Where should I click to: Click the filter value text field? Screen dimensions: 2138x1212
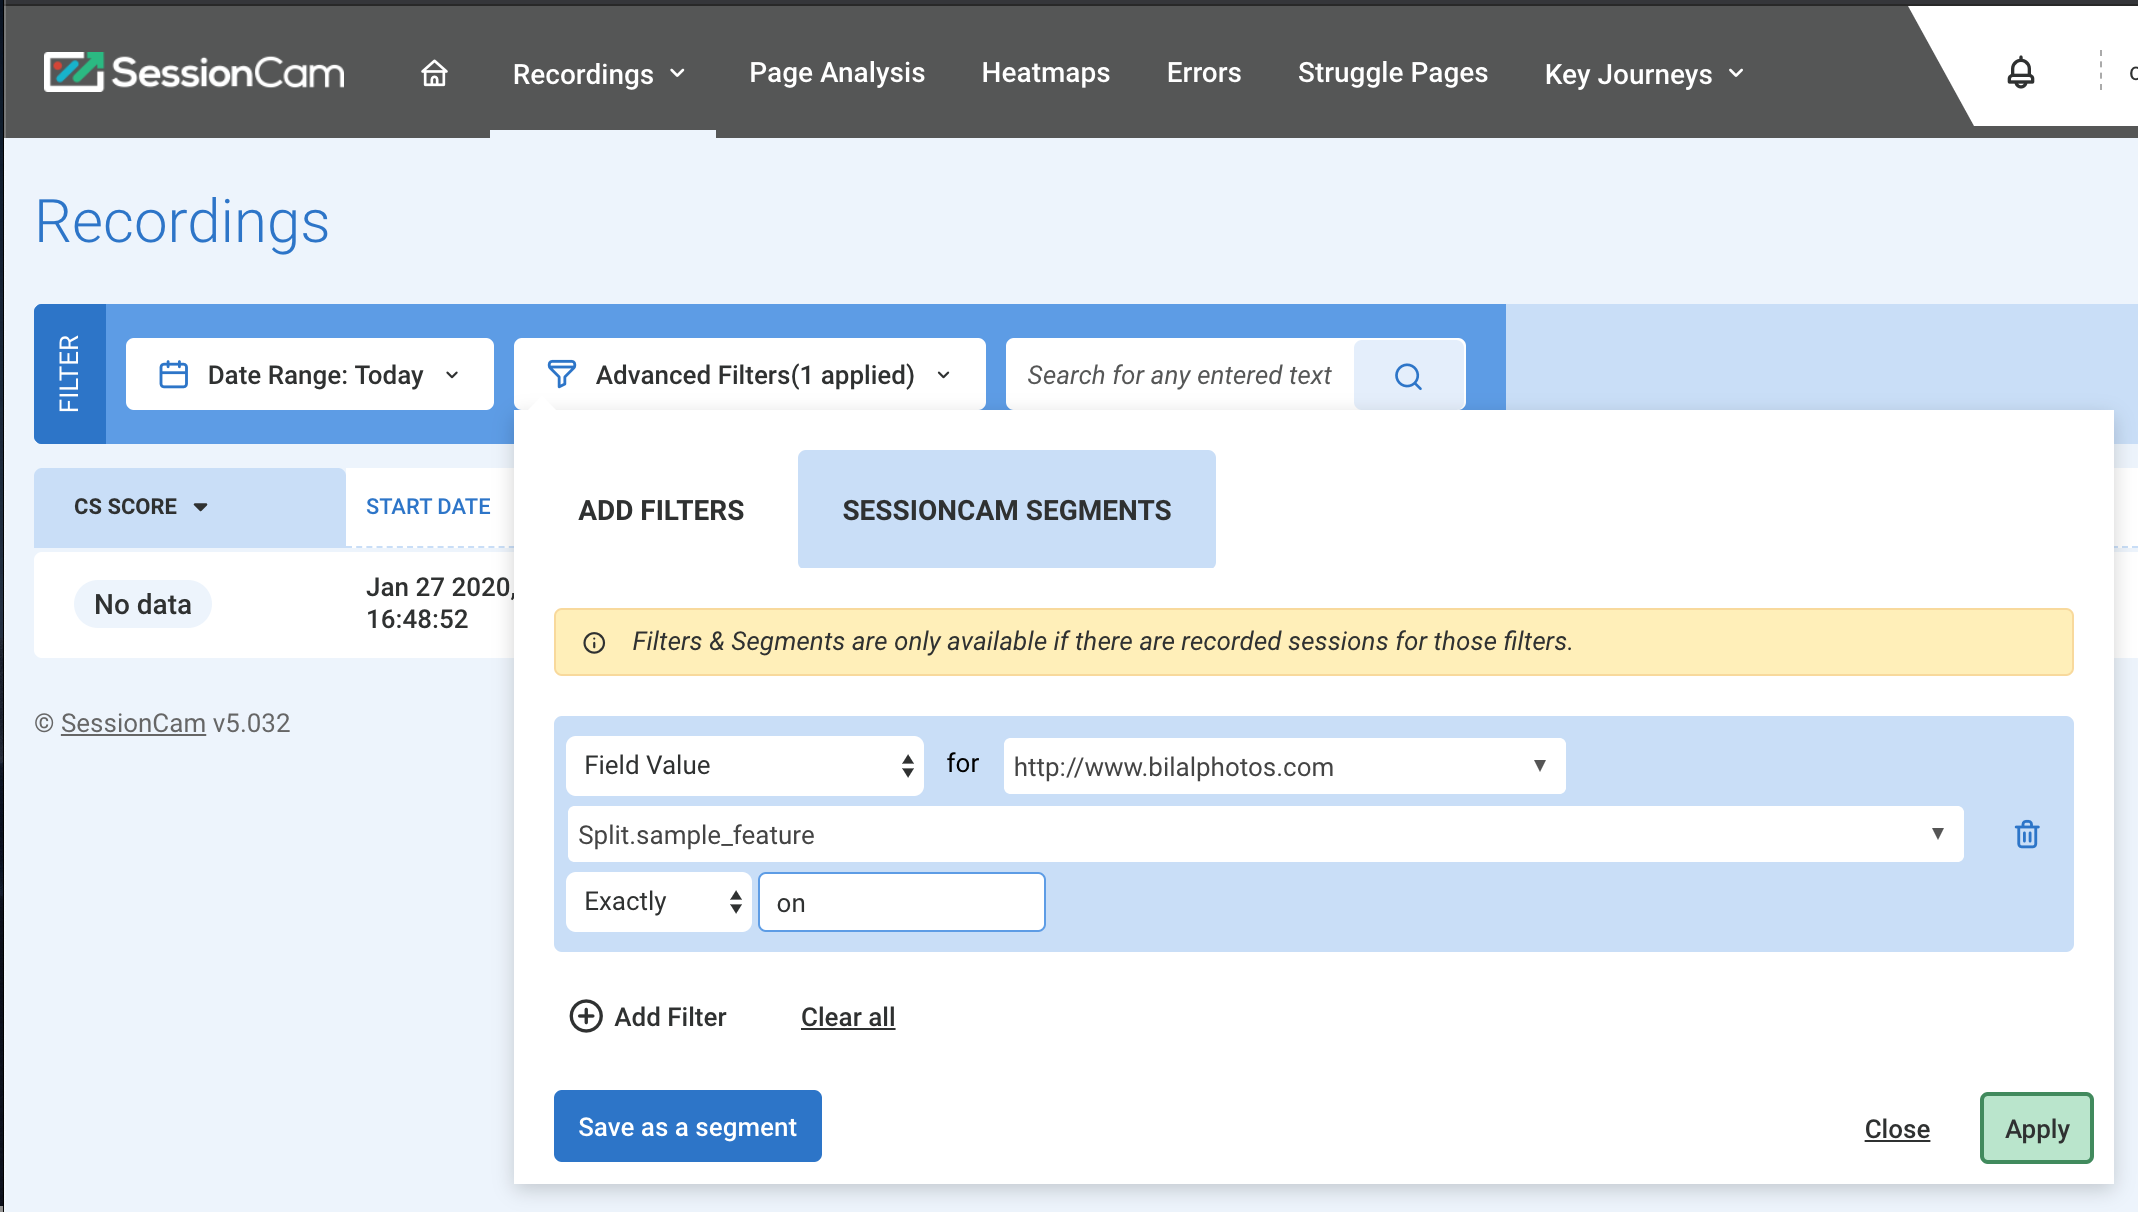(x=901, y=903)
